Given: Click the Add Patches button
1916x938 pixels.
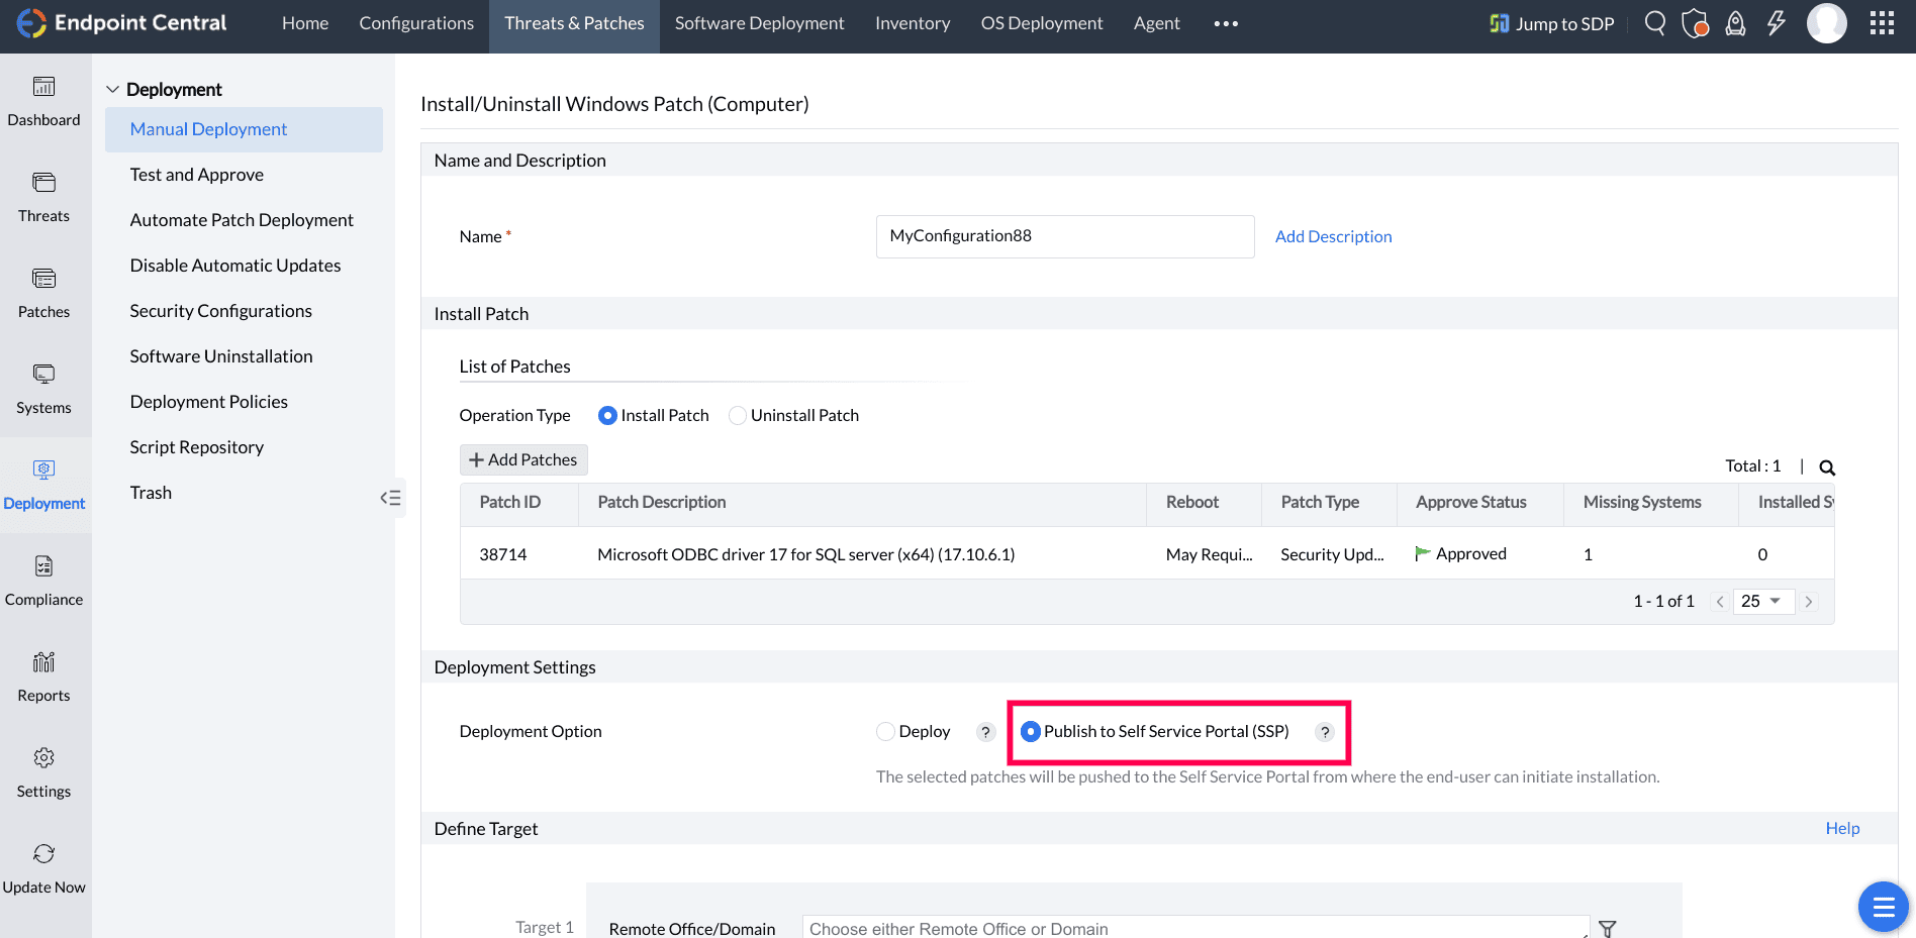Looking at the screenshot, I should pos(523,460).
